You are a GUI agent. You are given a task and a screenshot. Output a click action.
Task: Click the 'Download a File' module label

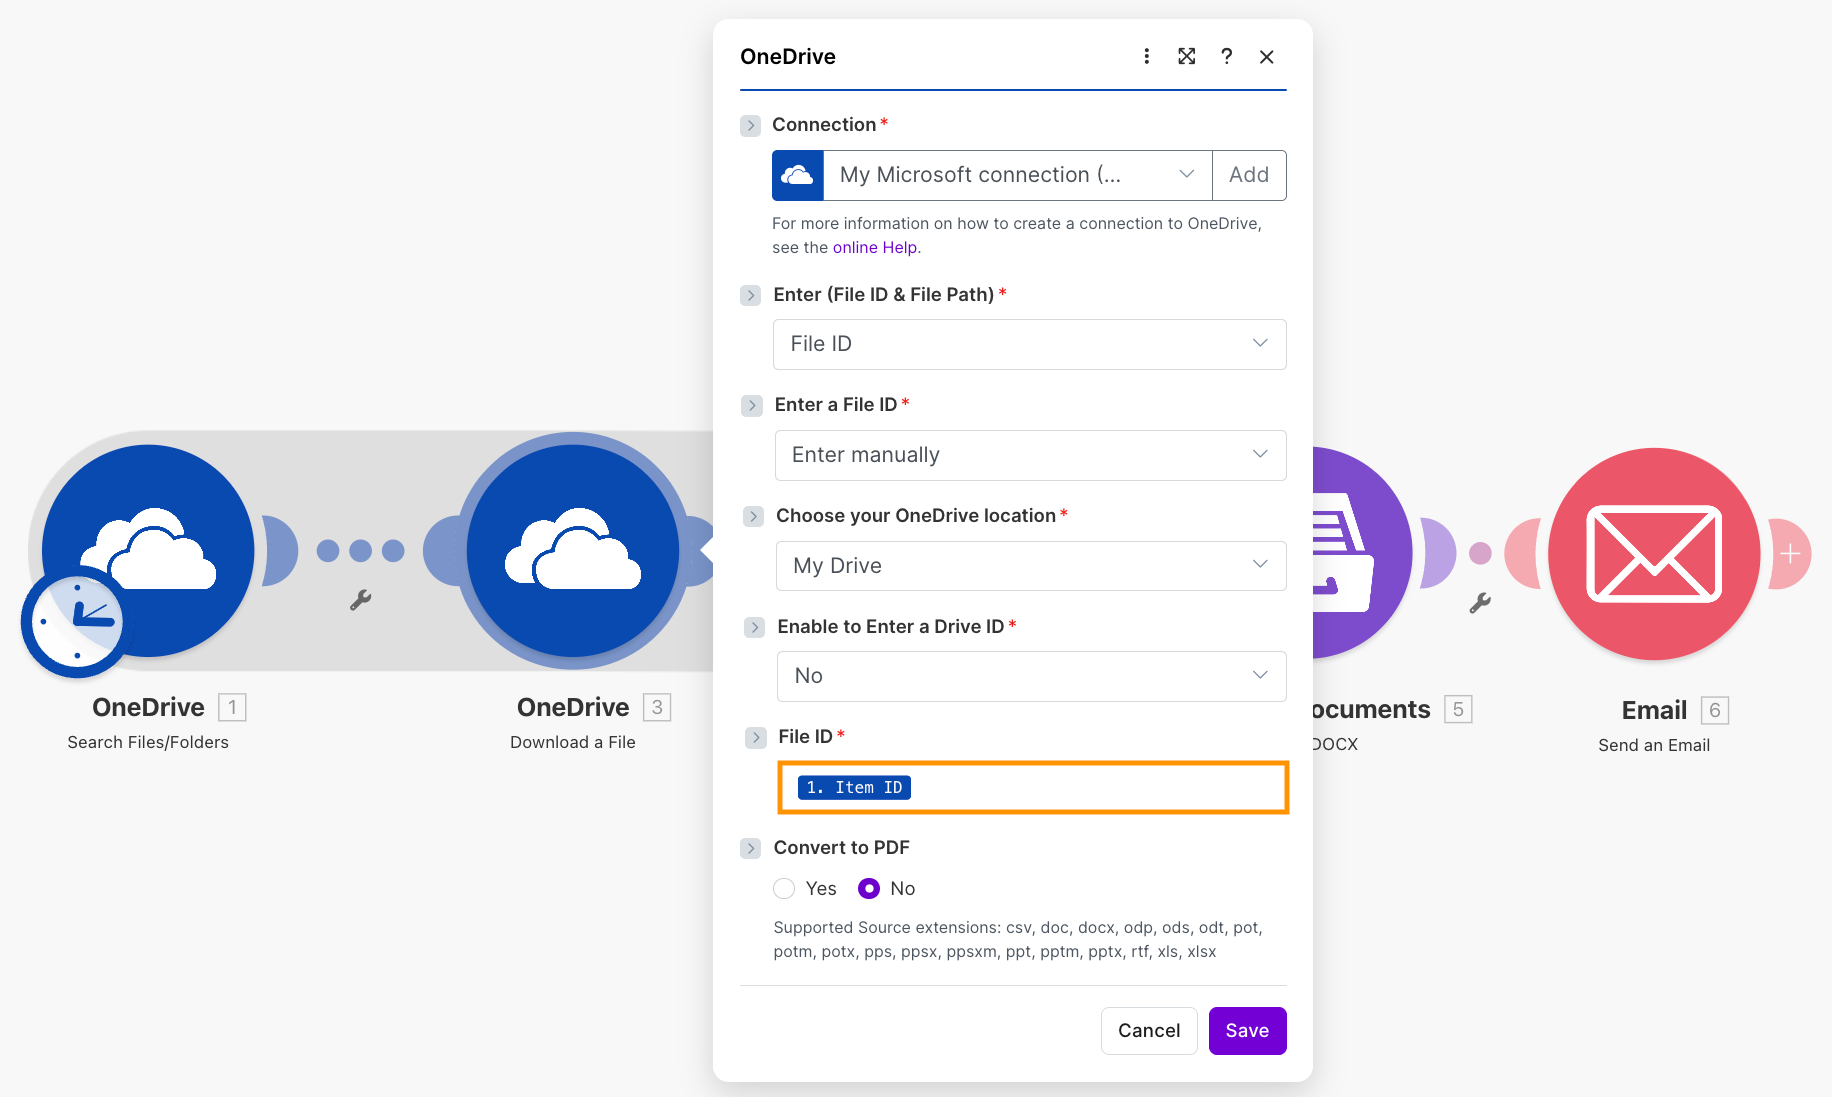[x=573, y=742]
